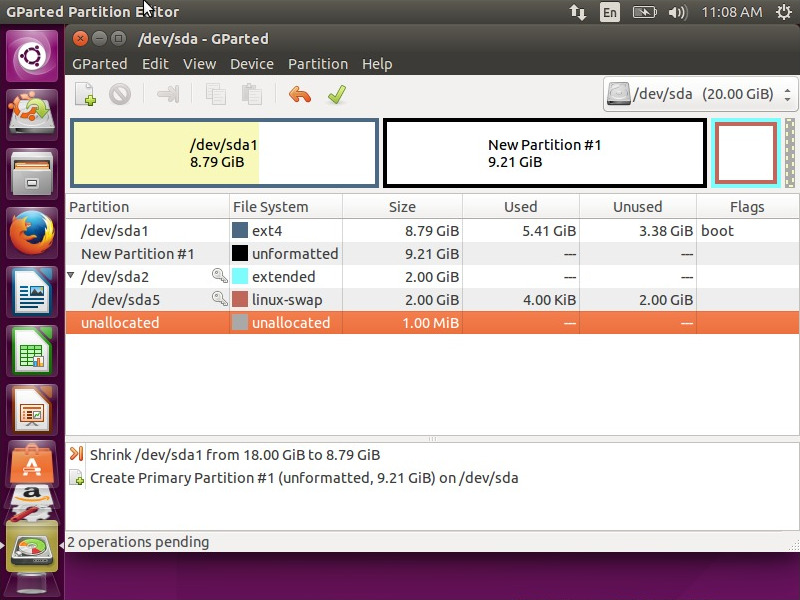Launch the Ubuntu installer from launcher
The width and height of the screenshot is (800, 600).
(32, 114)
